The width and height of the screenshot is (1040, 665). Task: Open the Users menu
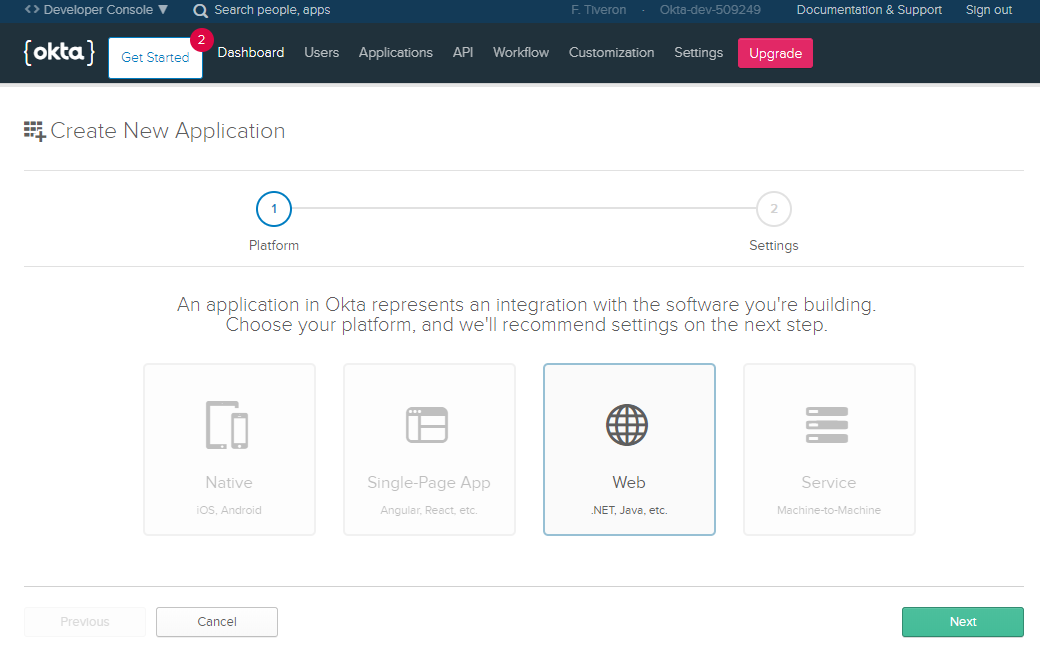pyautogui.click(x=322, y=53)
